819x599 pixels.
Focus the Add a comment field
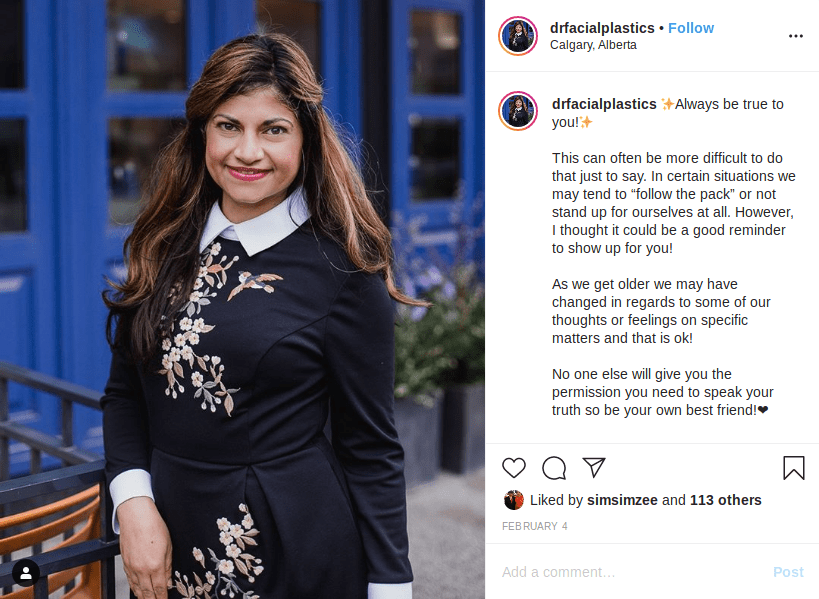coord(632,572)
